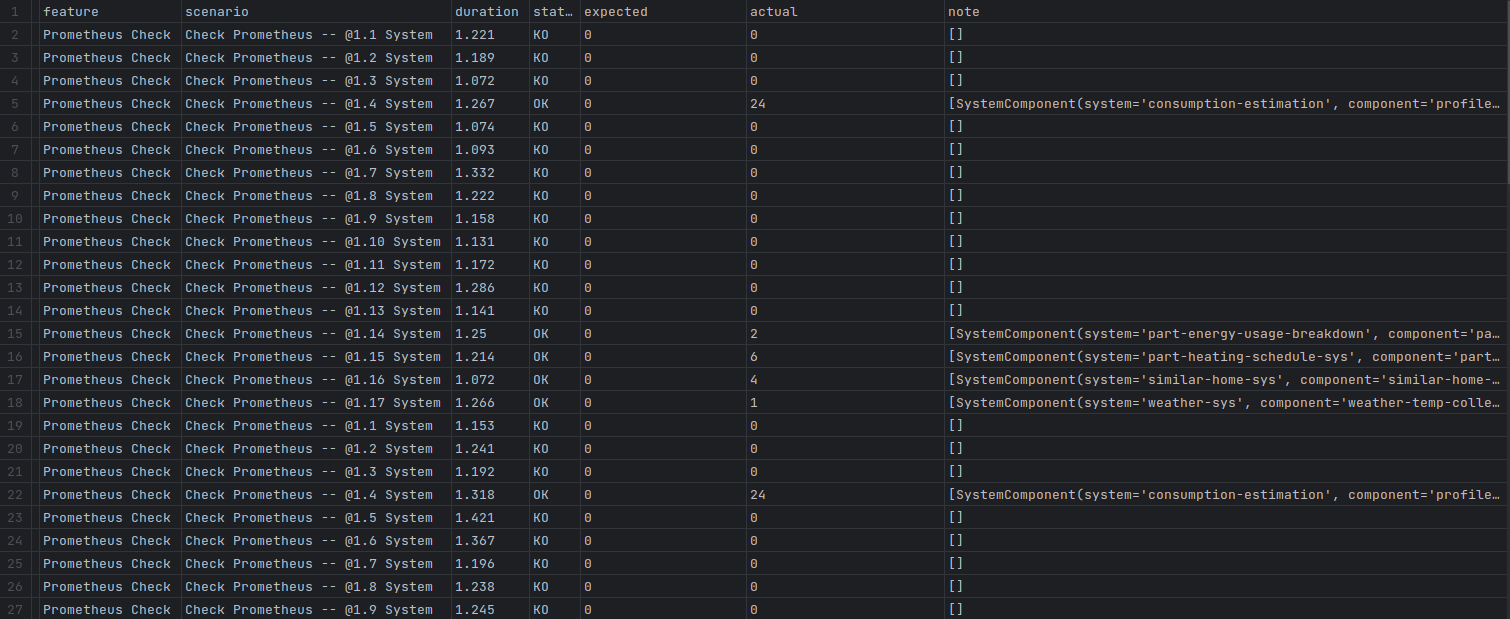Click duration value 1.245
The width and height of the screenshot is (1510, 619).
(x=474, y=610)
